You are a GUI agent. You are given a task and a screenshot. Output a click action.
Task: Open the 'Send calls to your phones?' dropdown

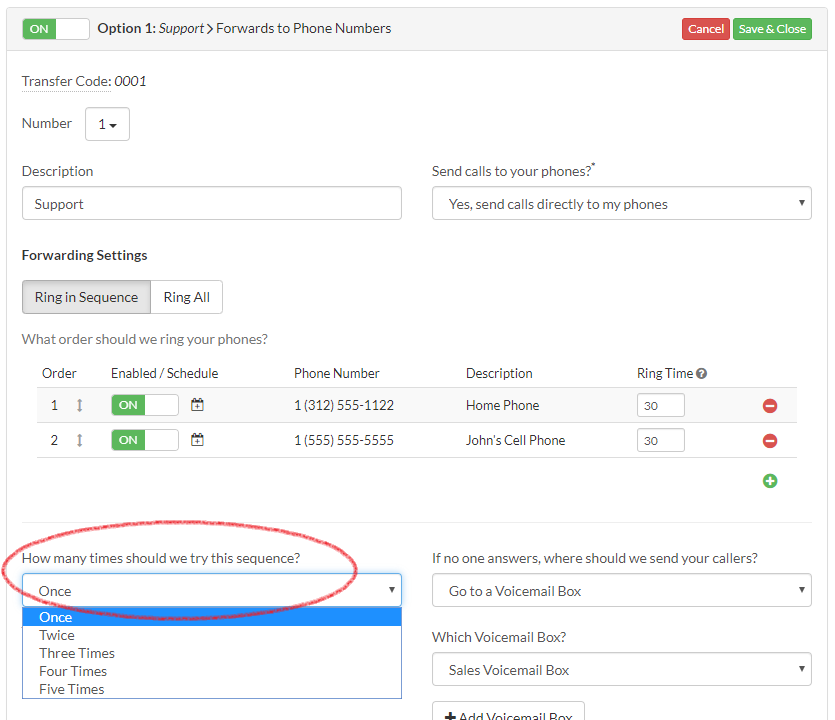[x=621, y=203]
